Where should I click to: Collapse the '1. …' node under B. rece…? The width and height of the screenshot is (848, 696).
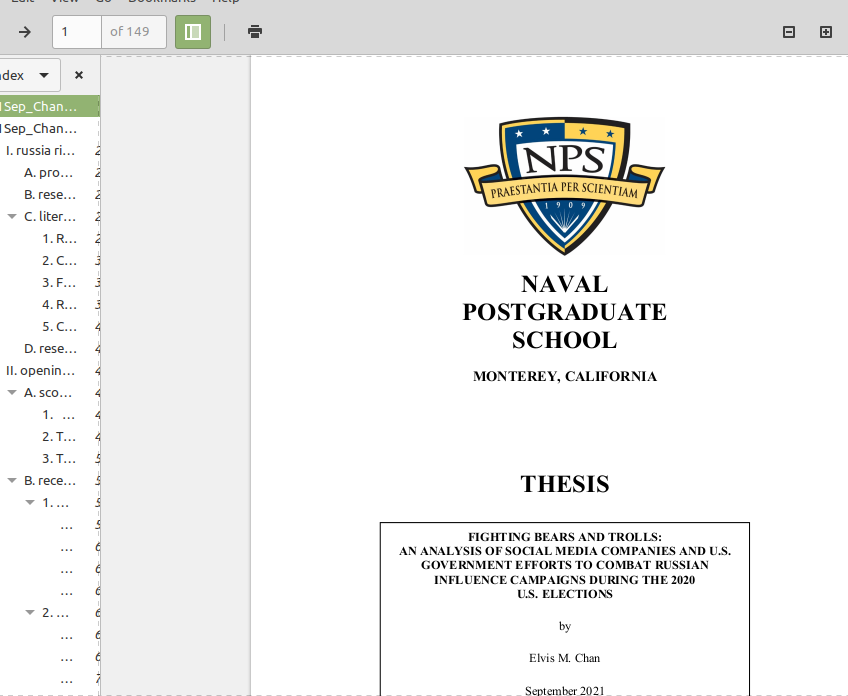click(x=30, y=503)
